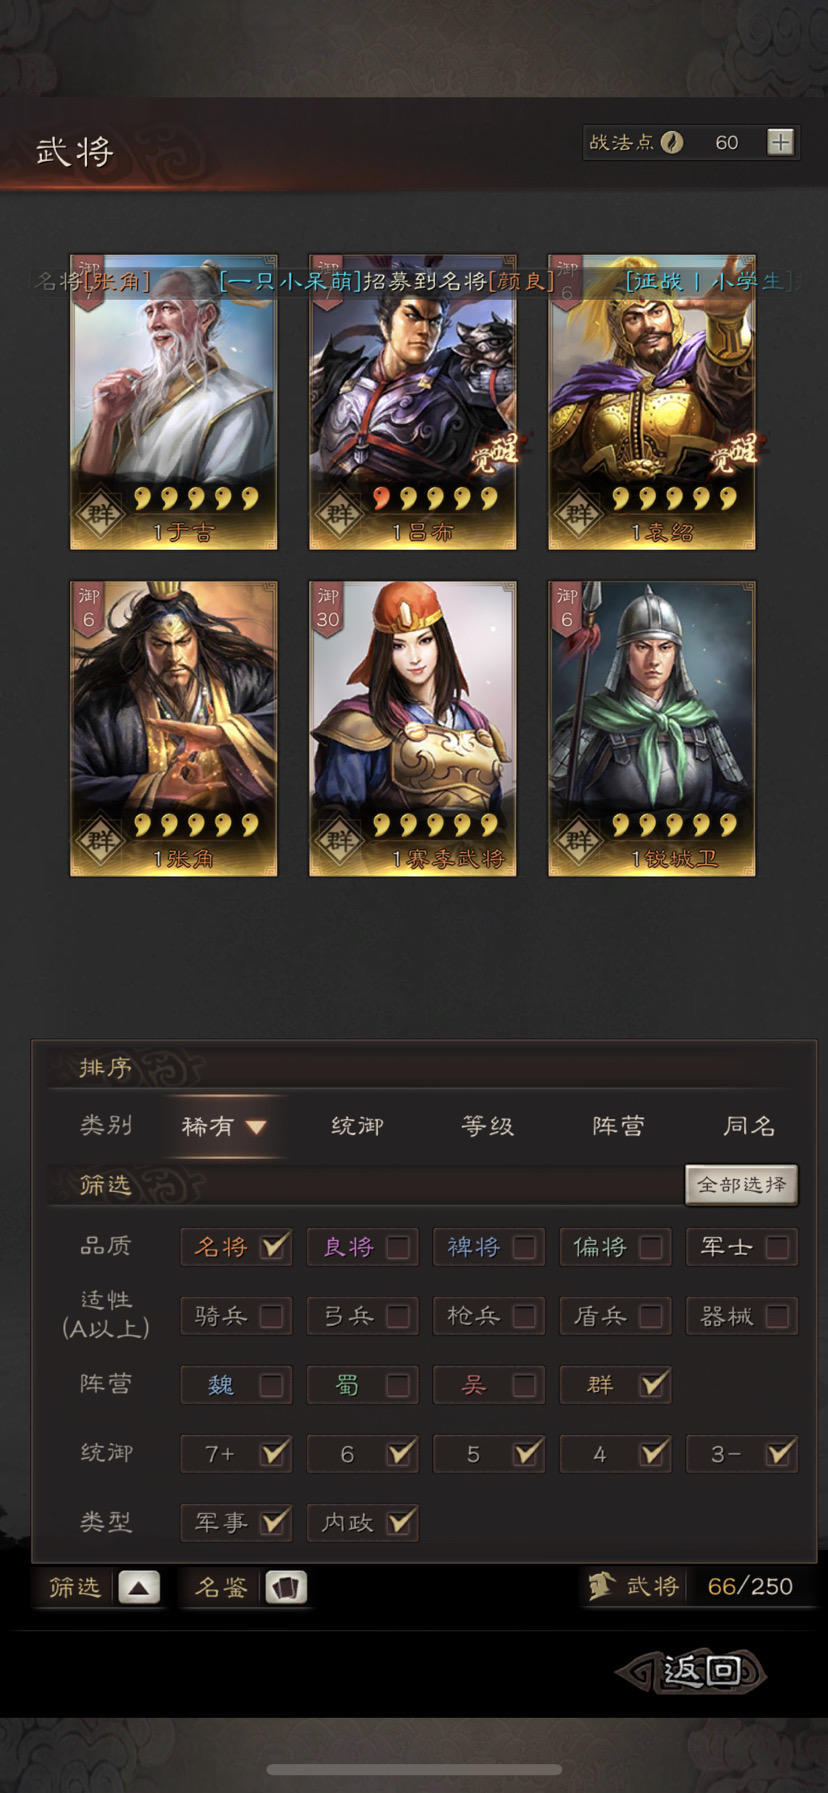Click the 返回 back button
828x1793 pixels.
[691, 1671]
